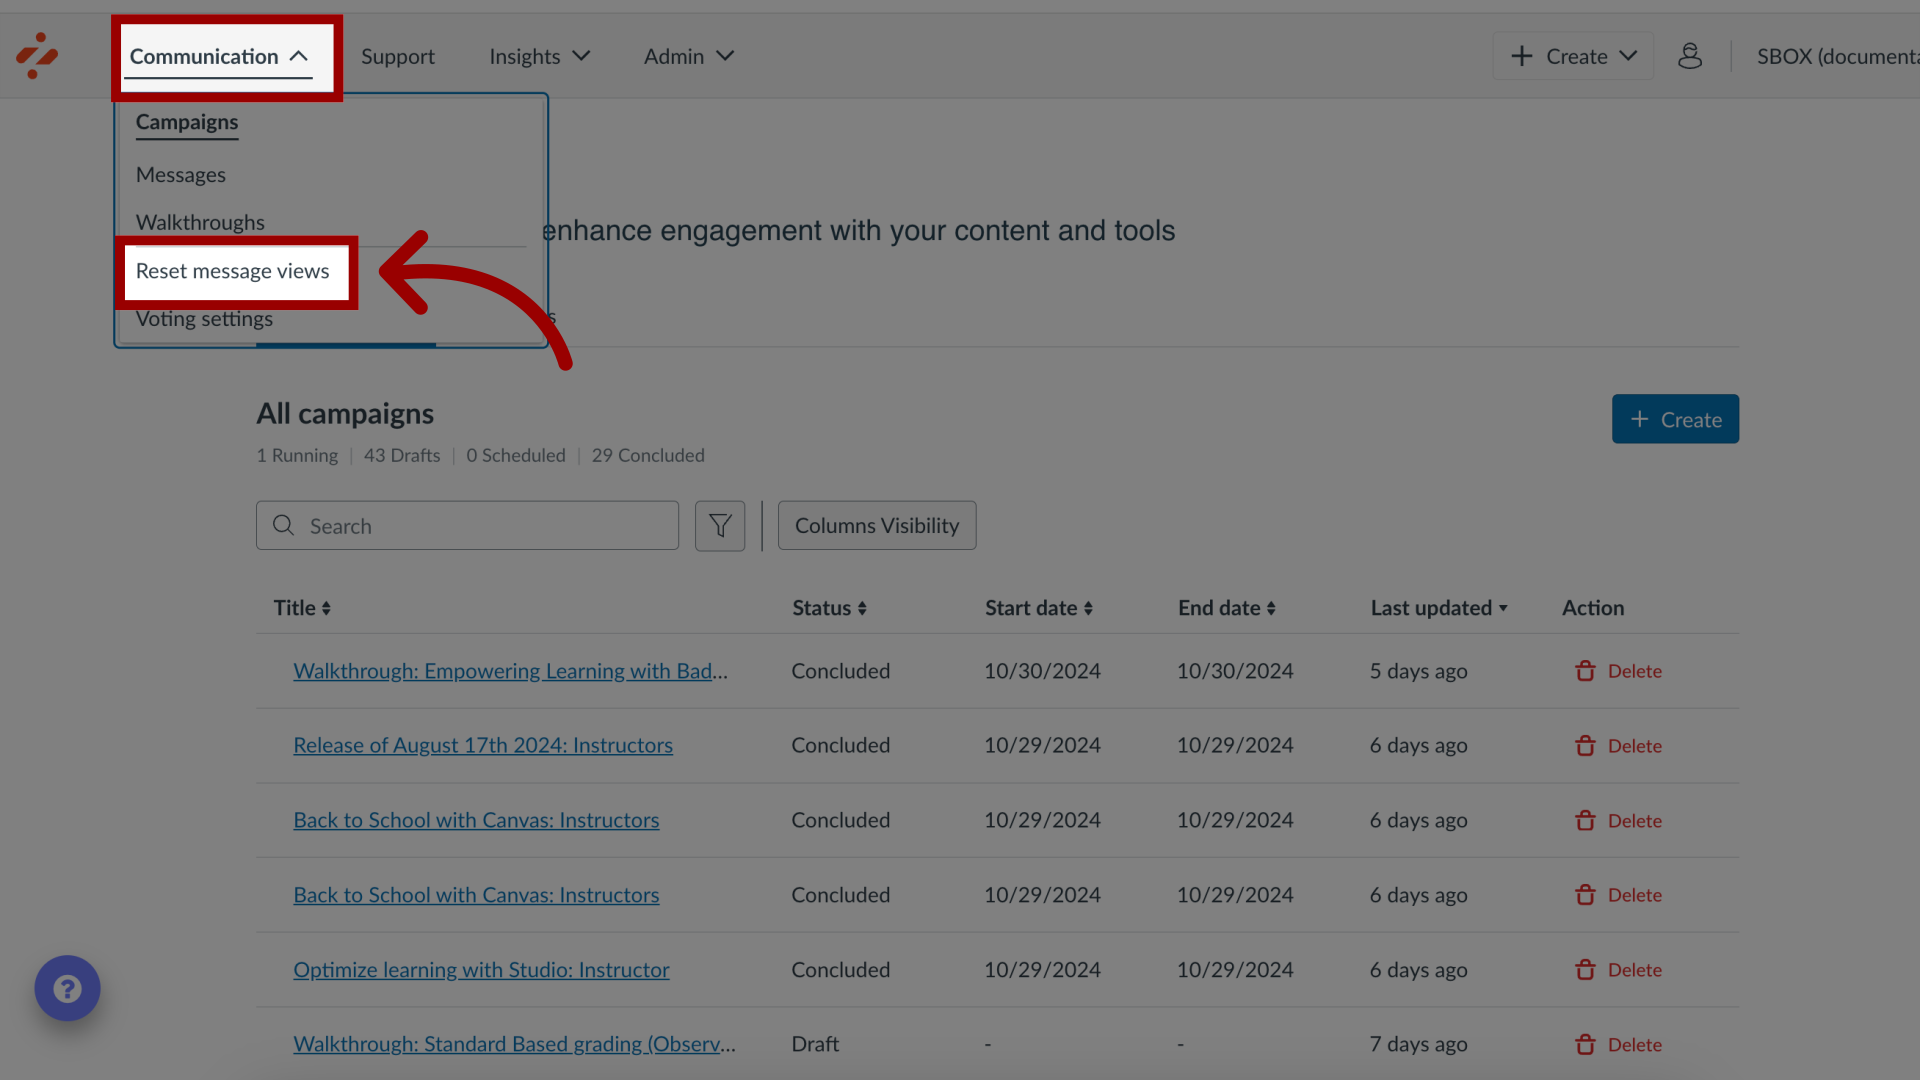1920x1080 pixels.
Task: Click the '1 Running' count text
Action: pyautogui.click(x=297, y=456)
